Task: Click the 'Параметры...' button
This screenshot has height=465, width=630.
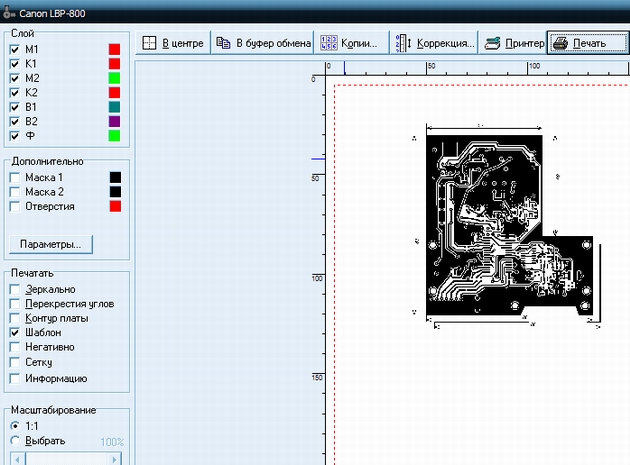Action: point(50,244)
